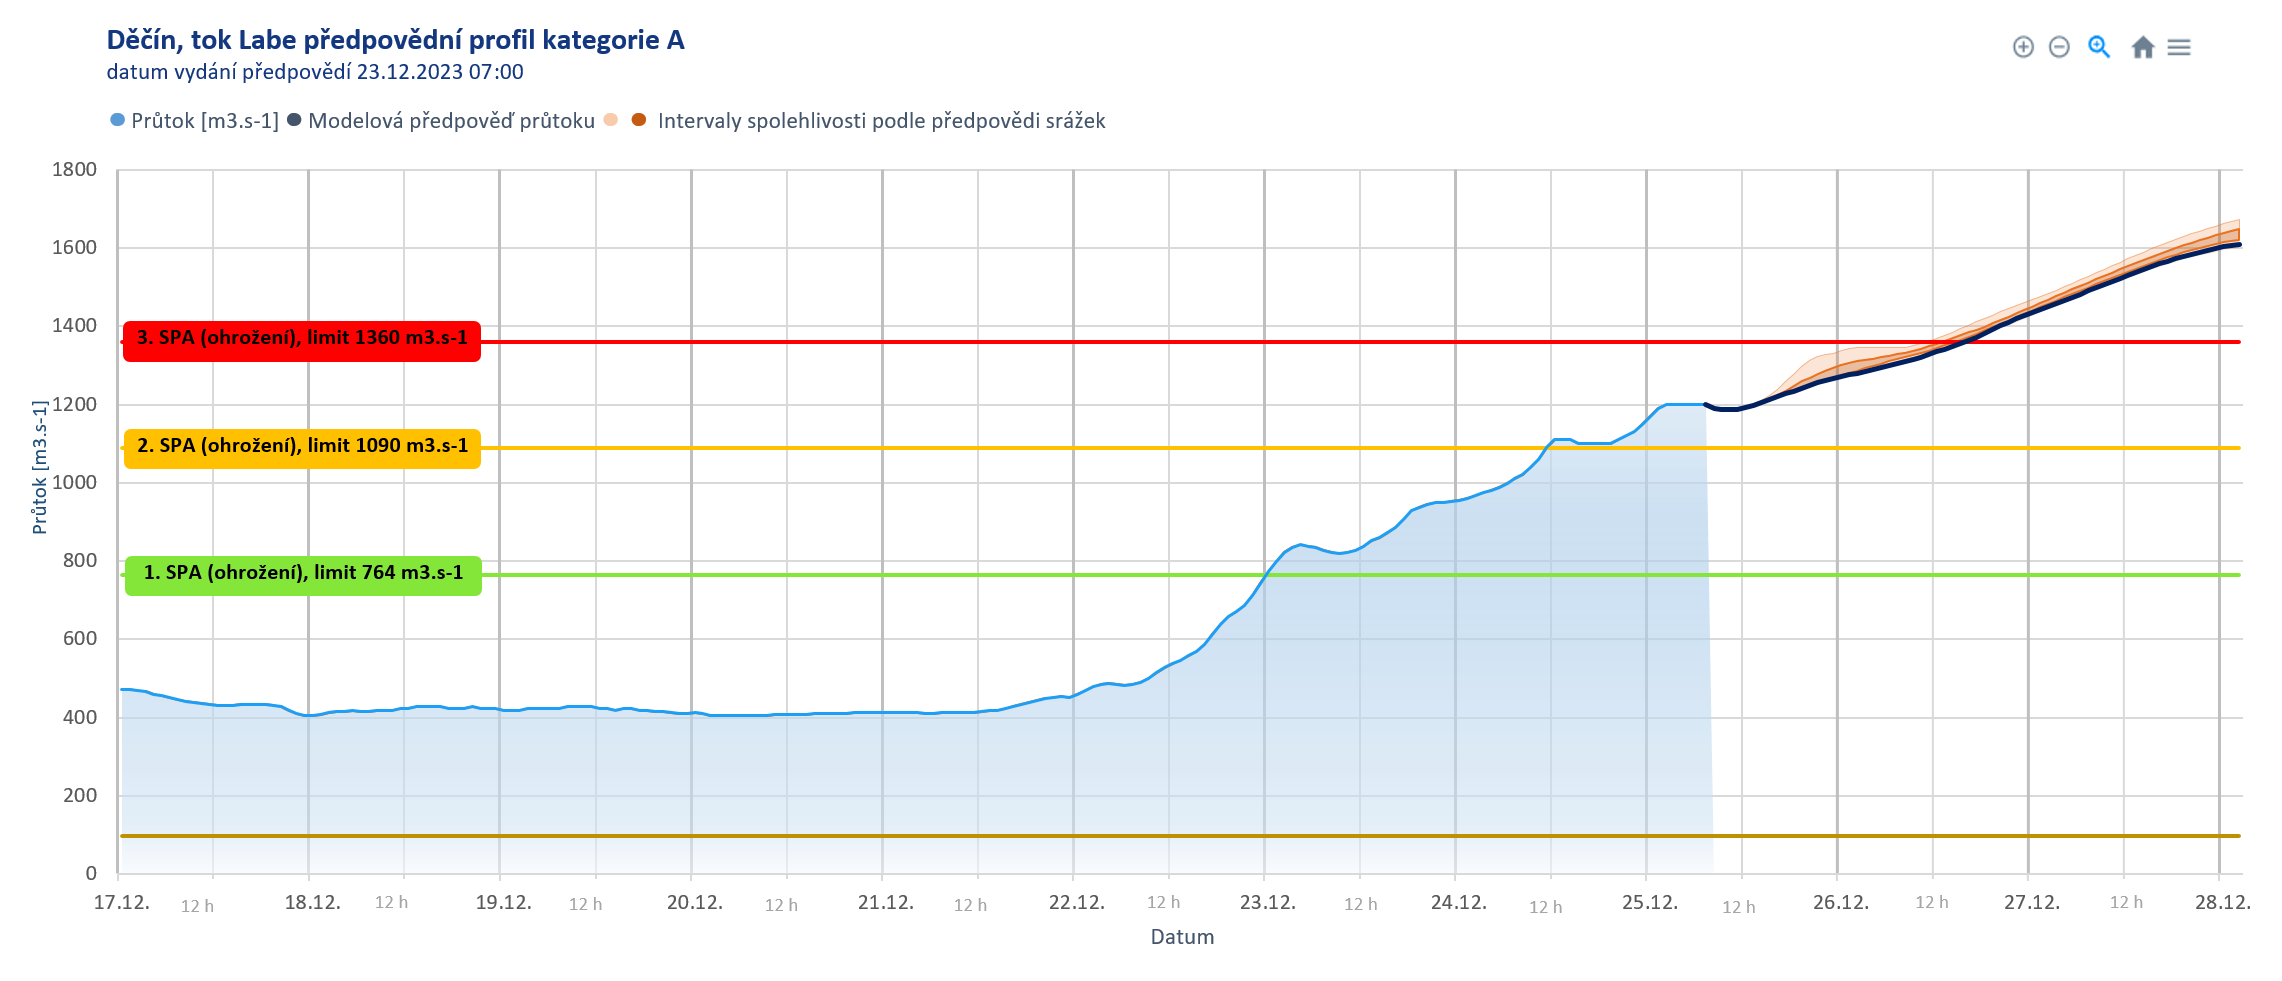Toggle the Průtok [m3.s-1] legend series
Image resolution: width=2282 pixels, height=981 pixels.
(x=204, y=121)
